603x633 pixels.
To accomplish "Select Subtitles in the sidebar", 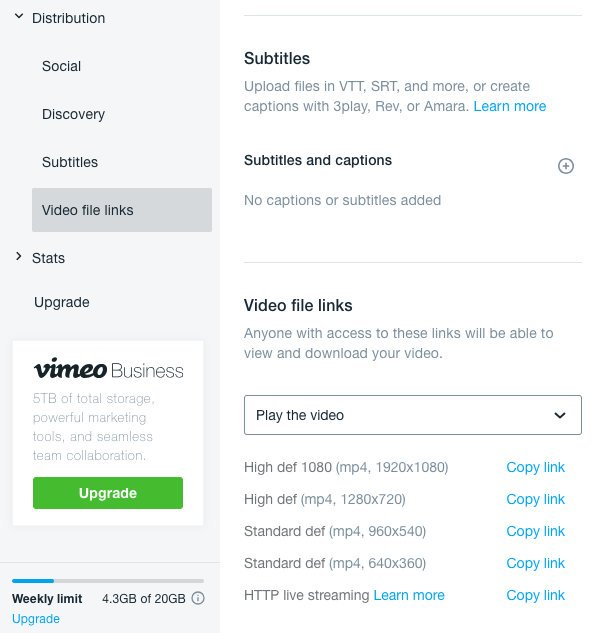I will click(x=70, y=162).
